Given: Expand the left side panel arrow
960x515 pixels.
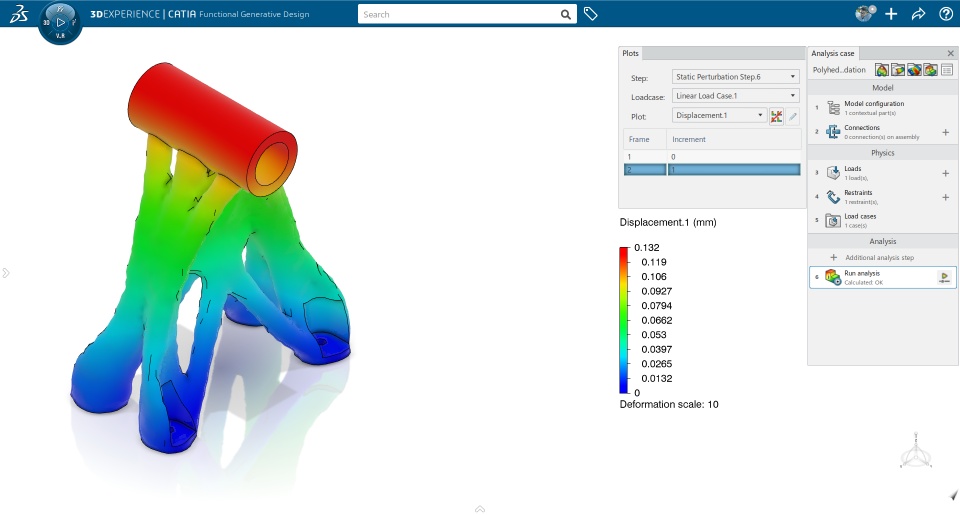Looking at the screenshot, I should 6,273.
